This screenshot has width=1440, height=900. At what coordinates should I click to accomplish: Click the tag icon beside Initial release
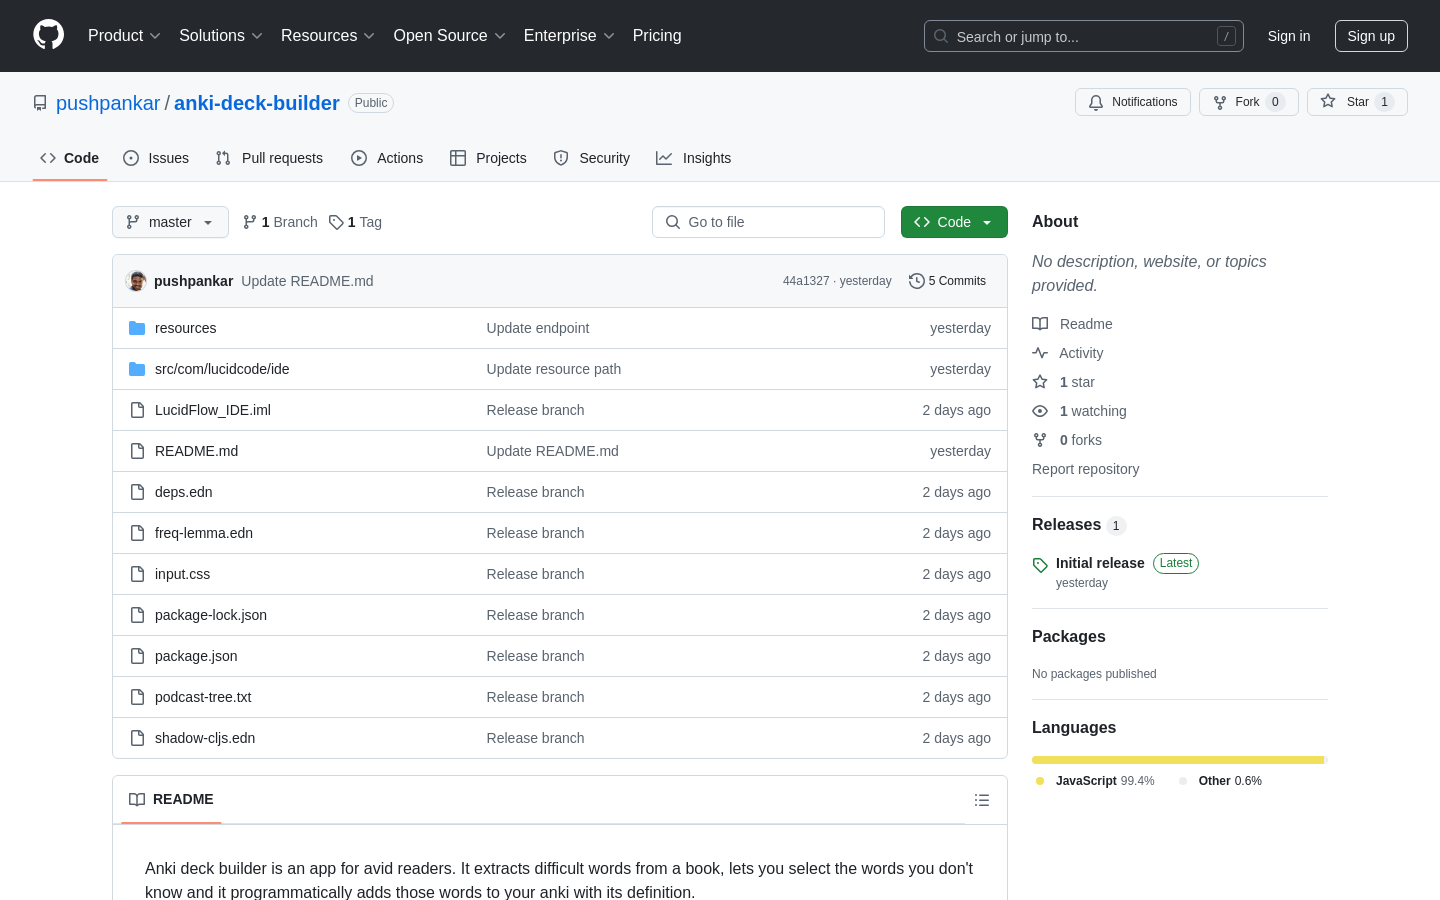pyautogui.click(x=1040, y=565)
